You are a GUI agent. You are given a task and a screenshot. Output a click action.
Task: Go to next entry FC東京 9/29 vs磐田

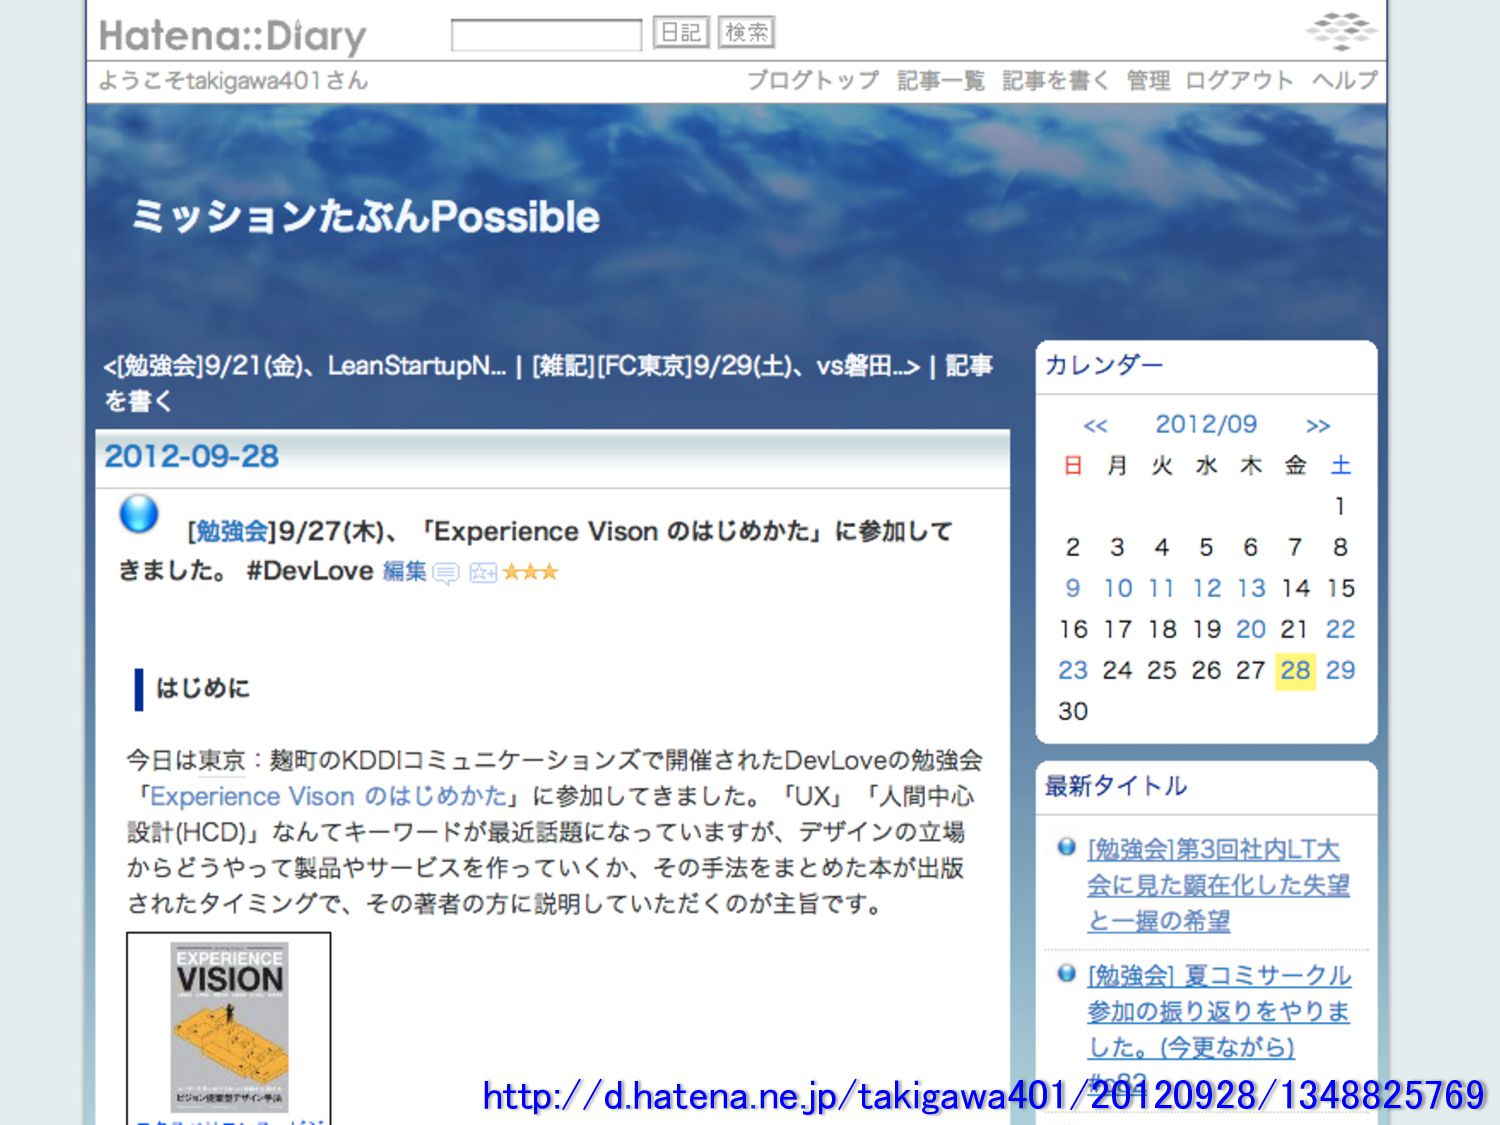pyautogui.click(x=726, y=366)
